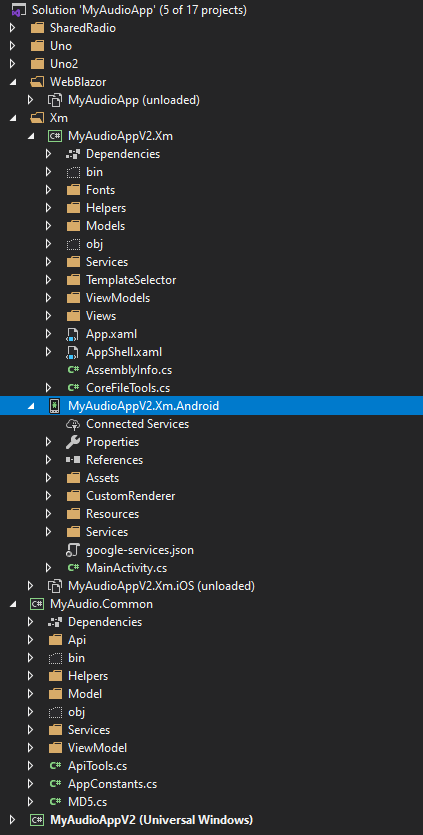Expand the Views folder arrow
The image size is (423, 835).
tap(48, 316)
